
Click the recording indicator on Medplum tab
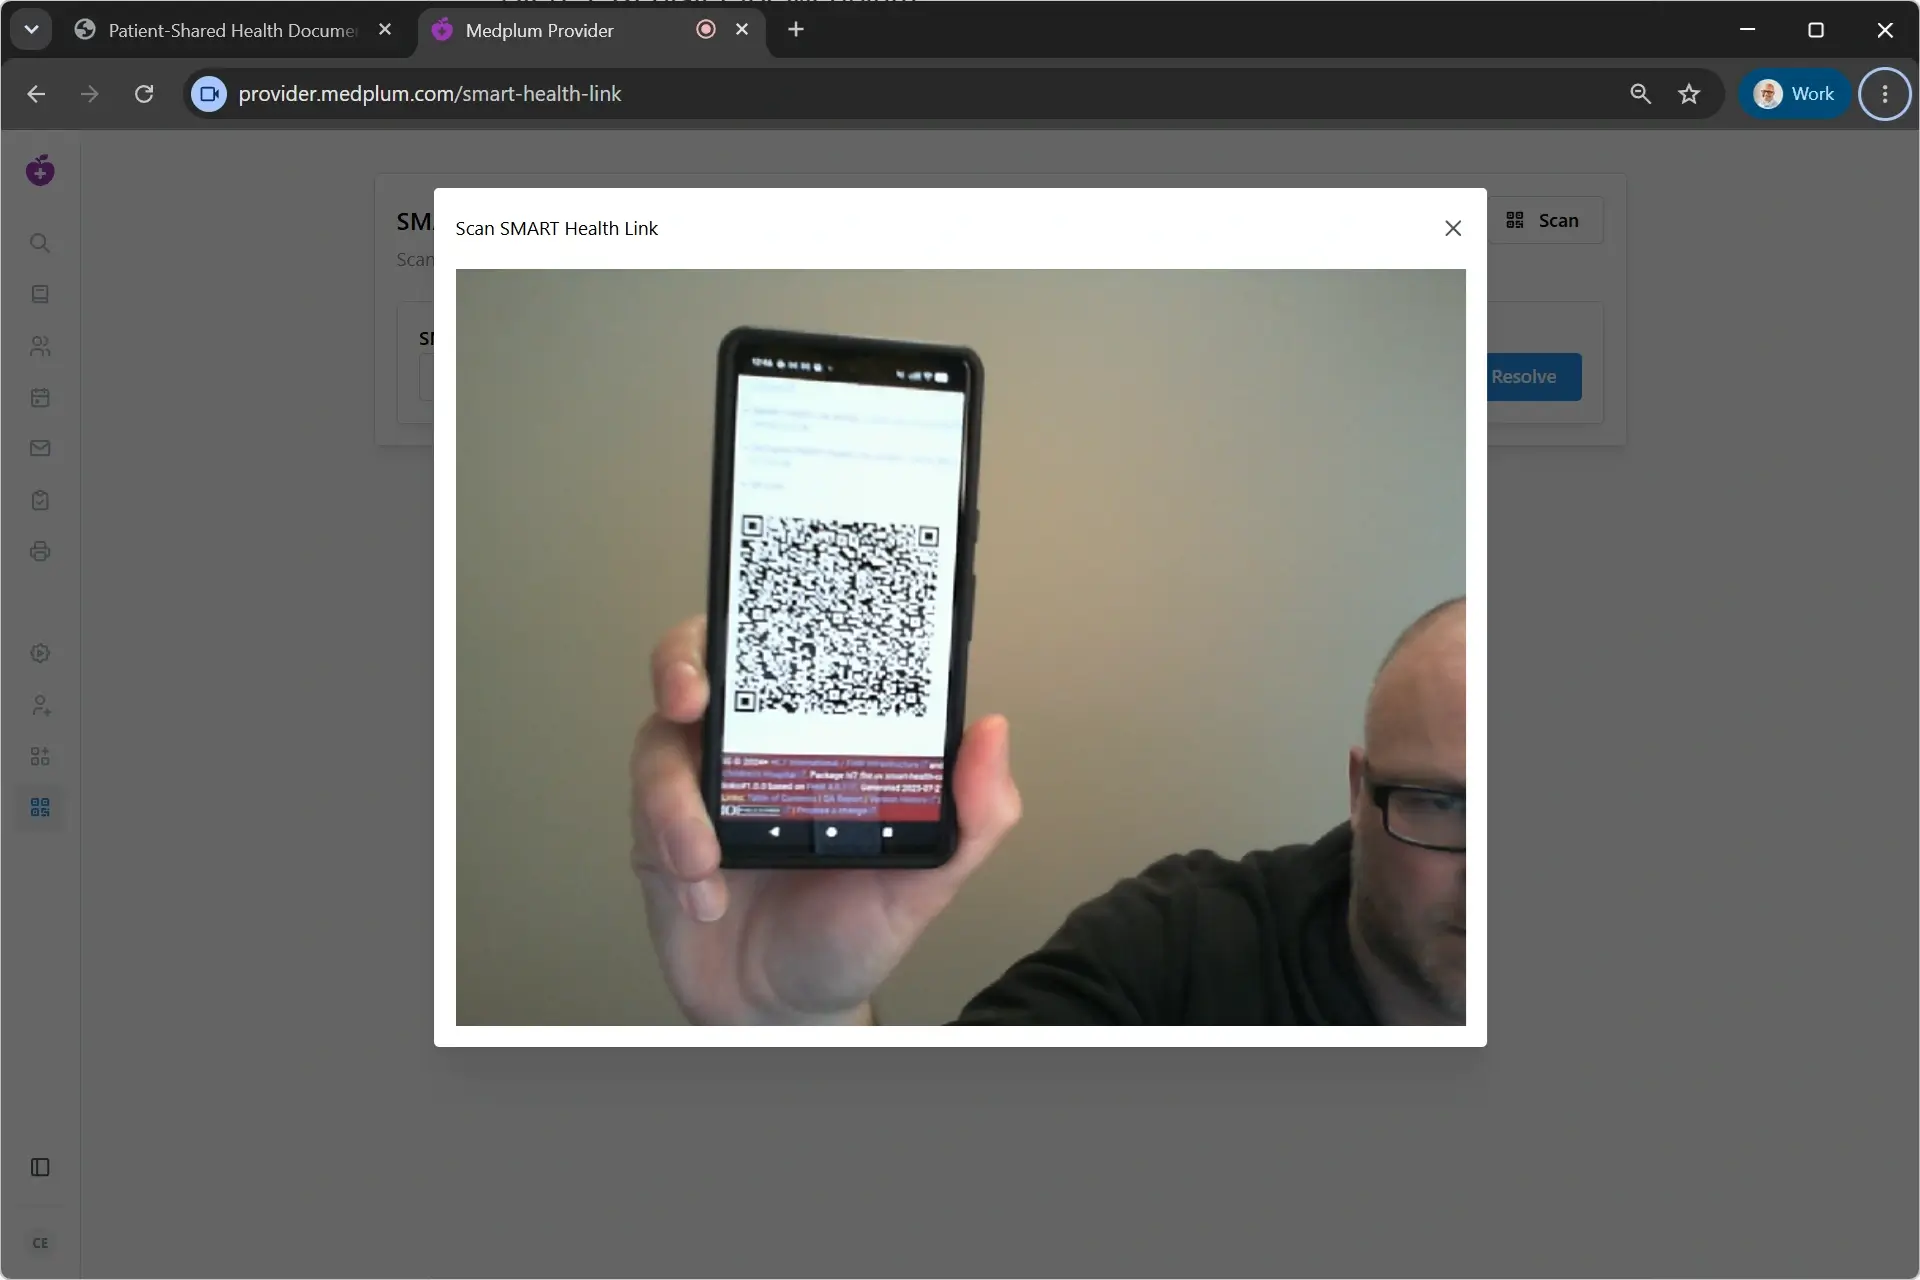tap(706, 30)
